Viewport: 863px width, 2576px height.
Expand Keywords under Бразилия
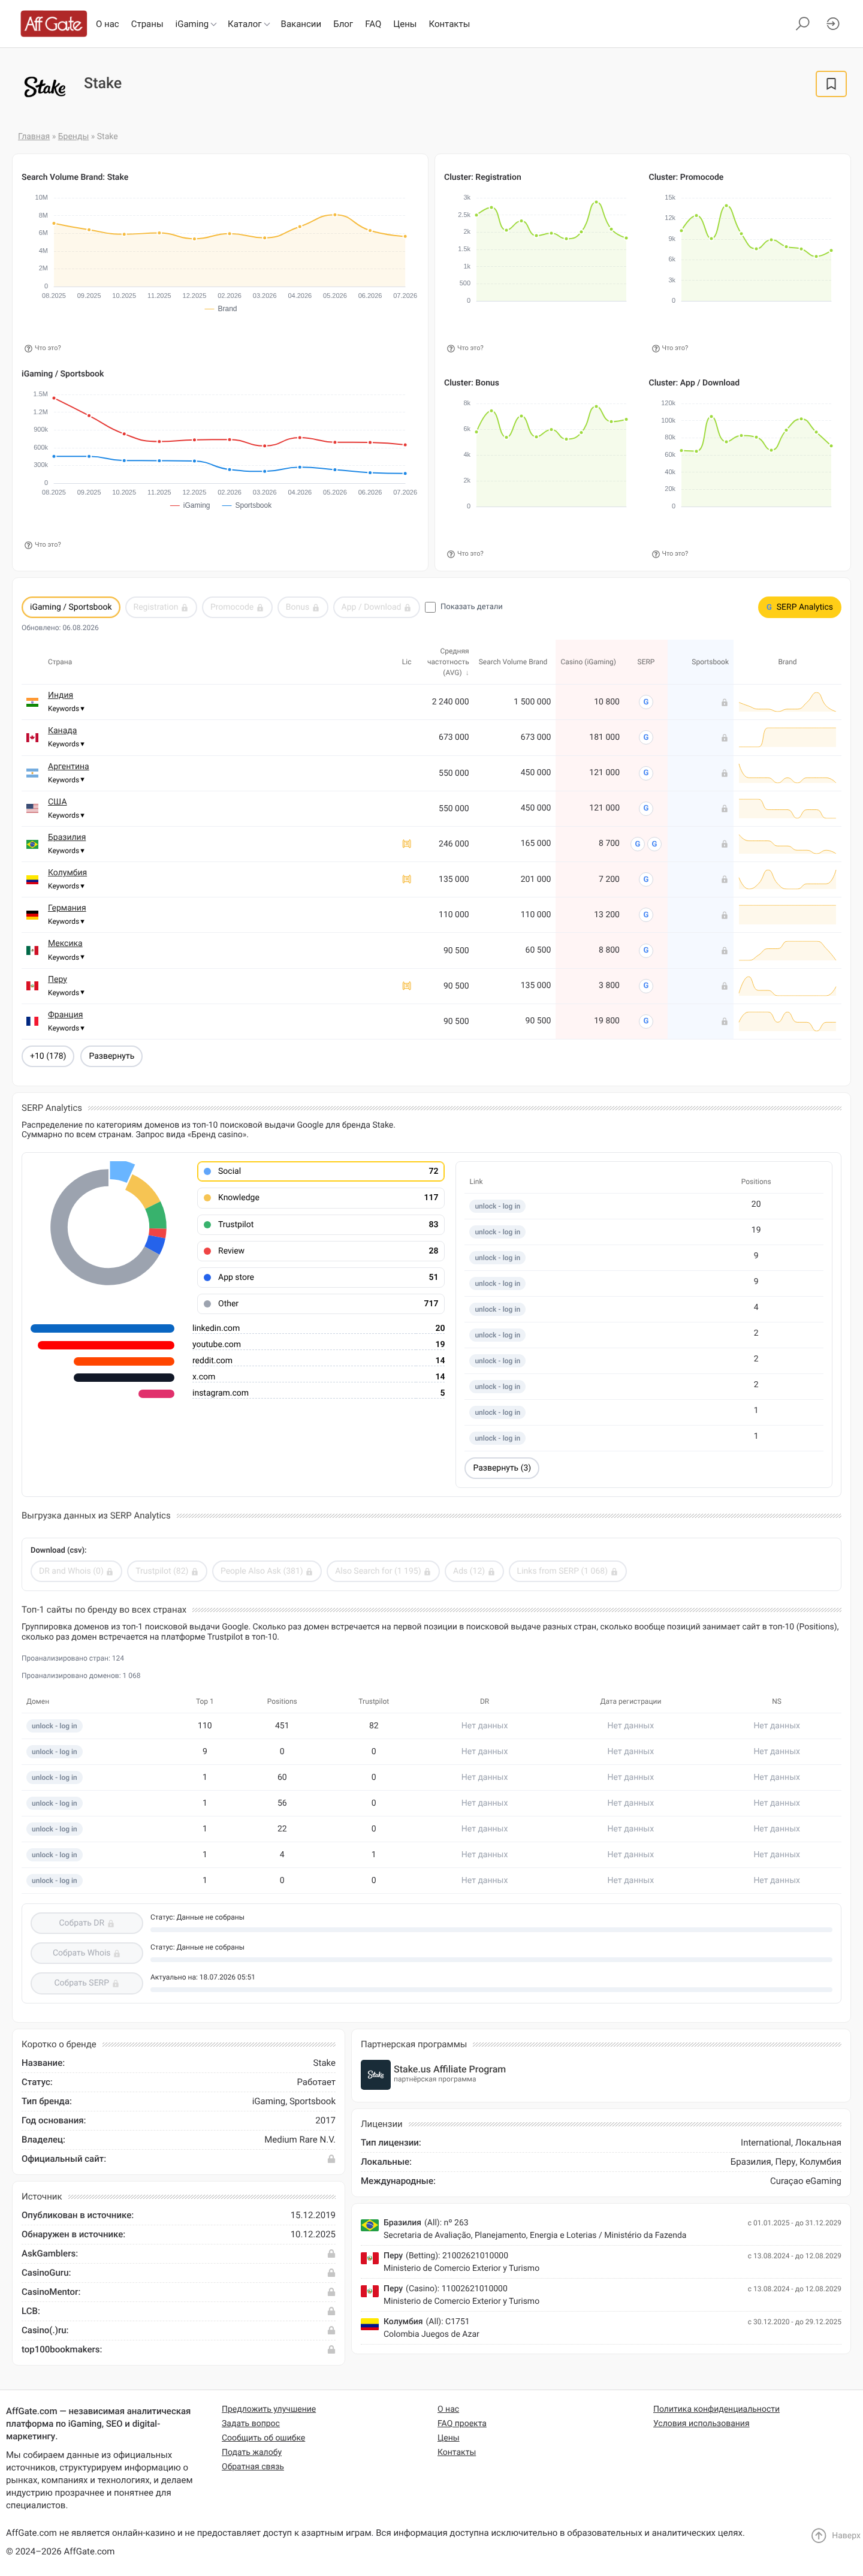pyautogui.click(x=66, y=851)
